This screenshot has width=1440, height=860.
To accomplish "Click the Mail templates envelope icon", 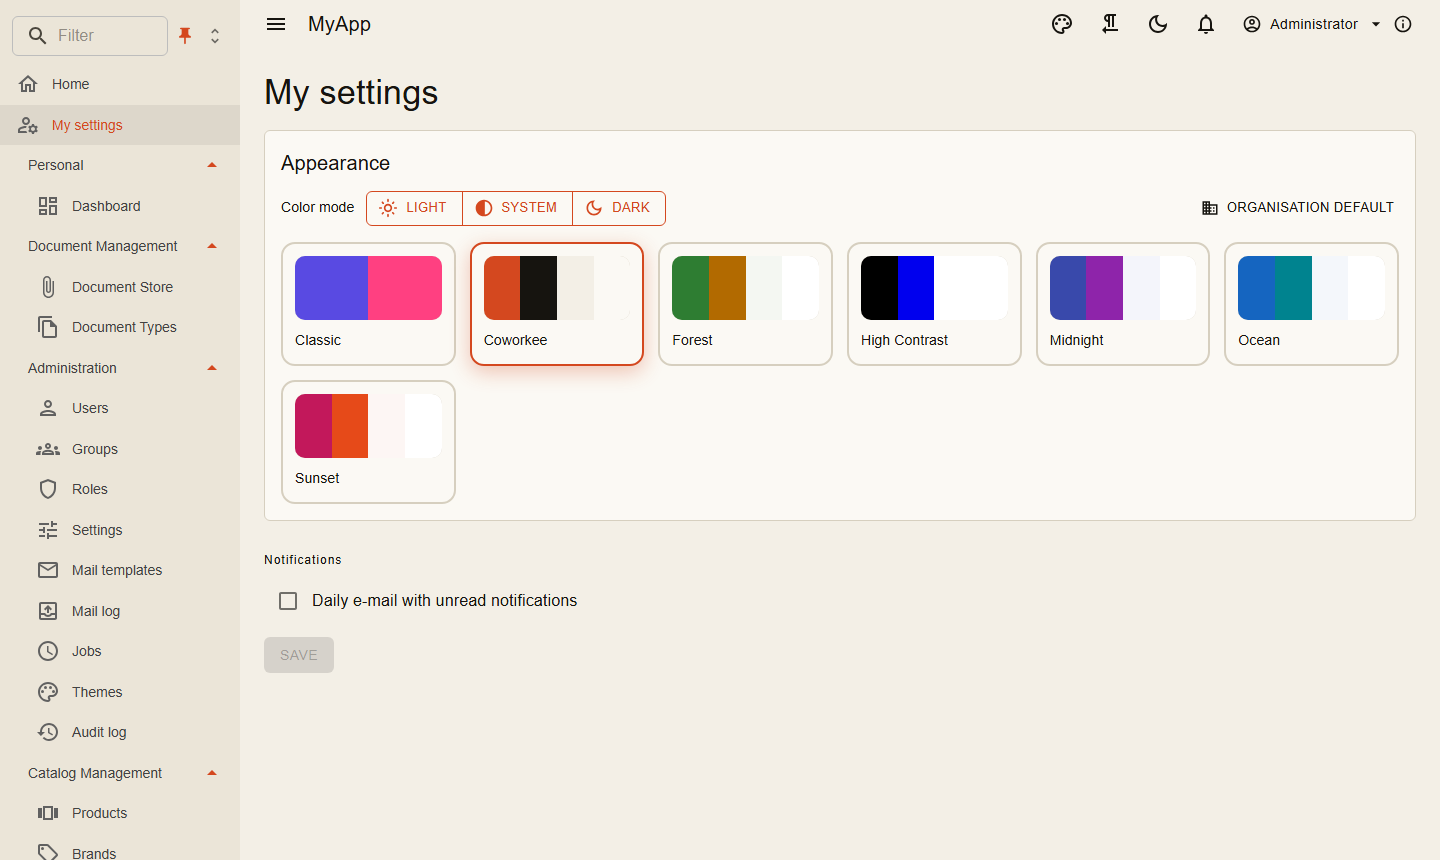I will coord(48,570).
